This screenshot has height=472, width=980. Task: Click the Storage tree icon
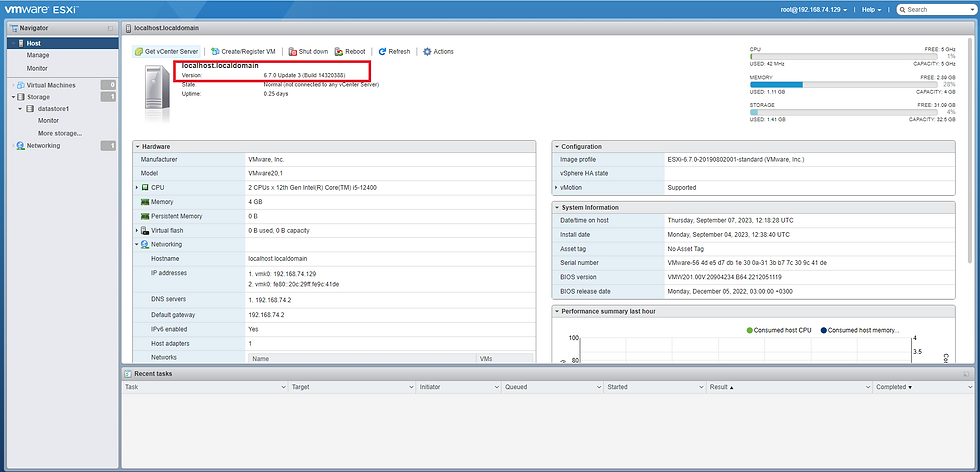21,97
